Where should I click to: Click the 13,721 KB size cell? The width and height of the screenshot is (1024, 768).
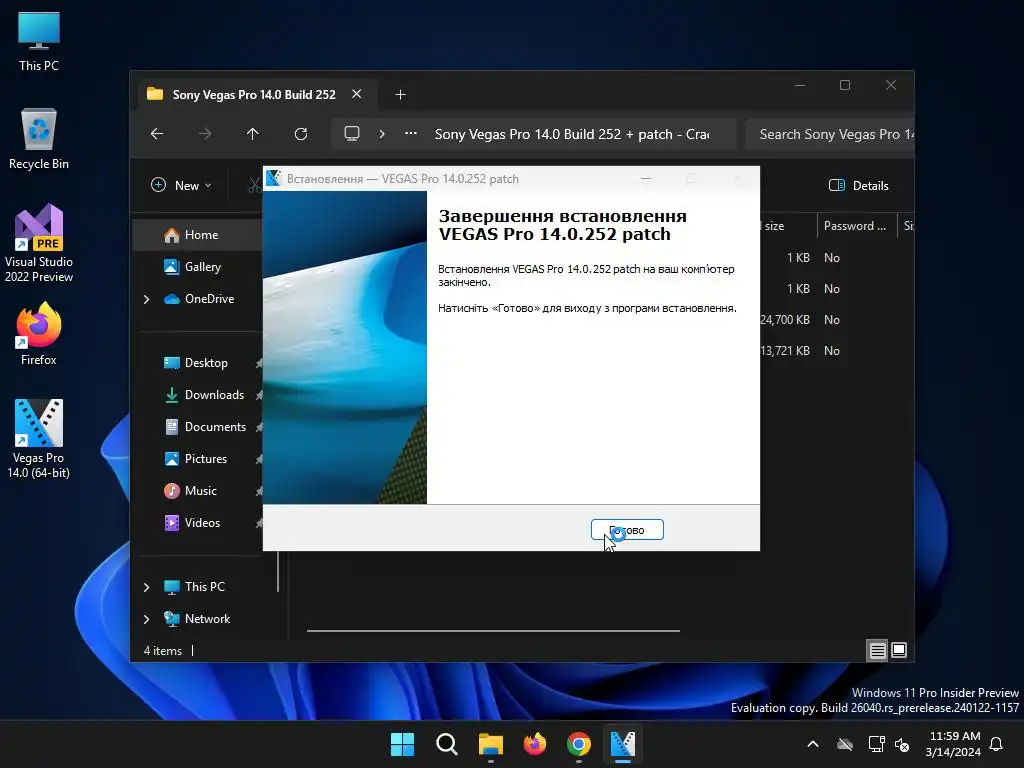[x=785, y=351]
